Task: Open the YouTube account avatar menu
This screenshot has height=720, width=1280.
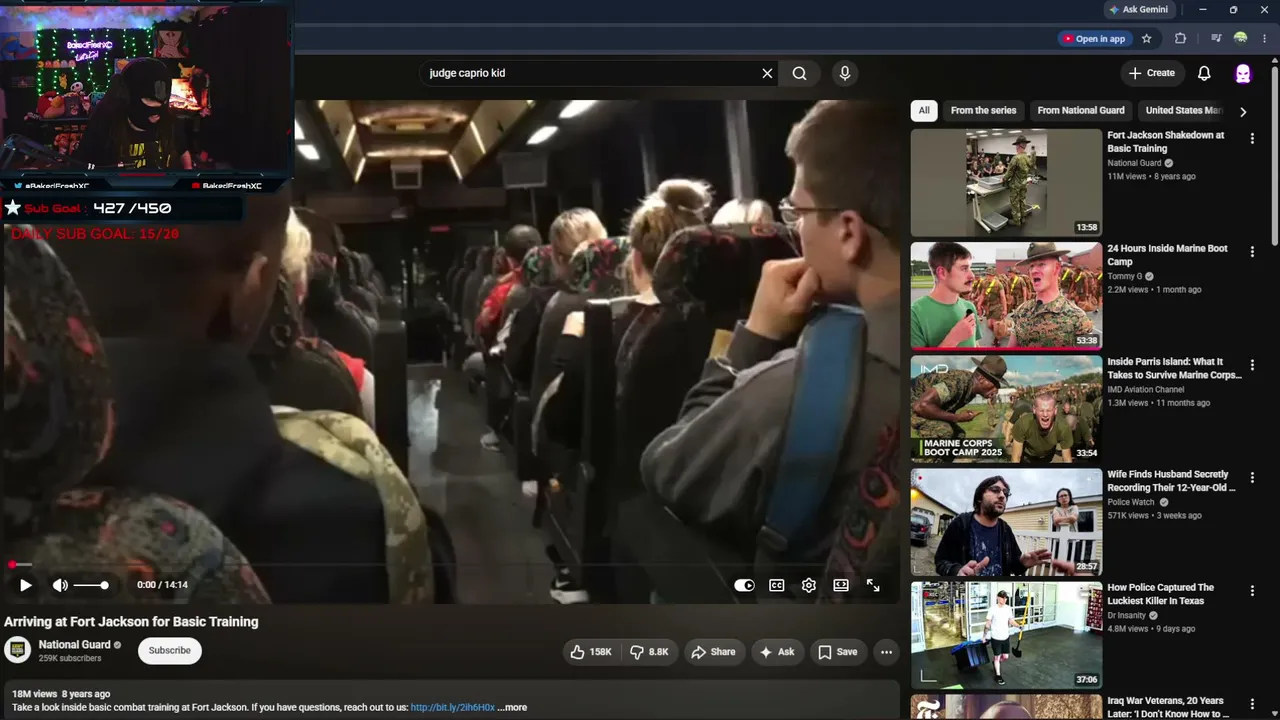Action: coord(1243,73)
